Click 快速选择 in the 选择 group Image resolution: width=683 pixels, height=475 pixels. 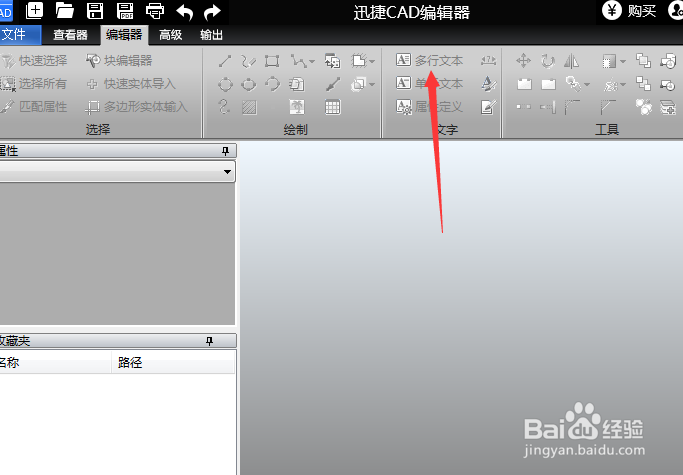pyautogui.click(x=34, y=61)
